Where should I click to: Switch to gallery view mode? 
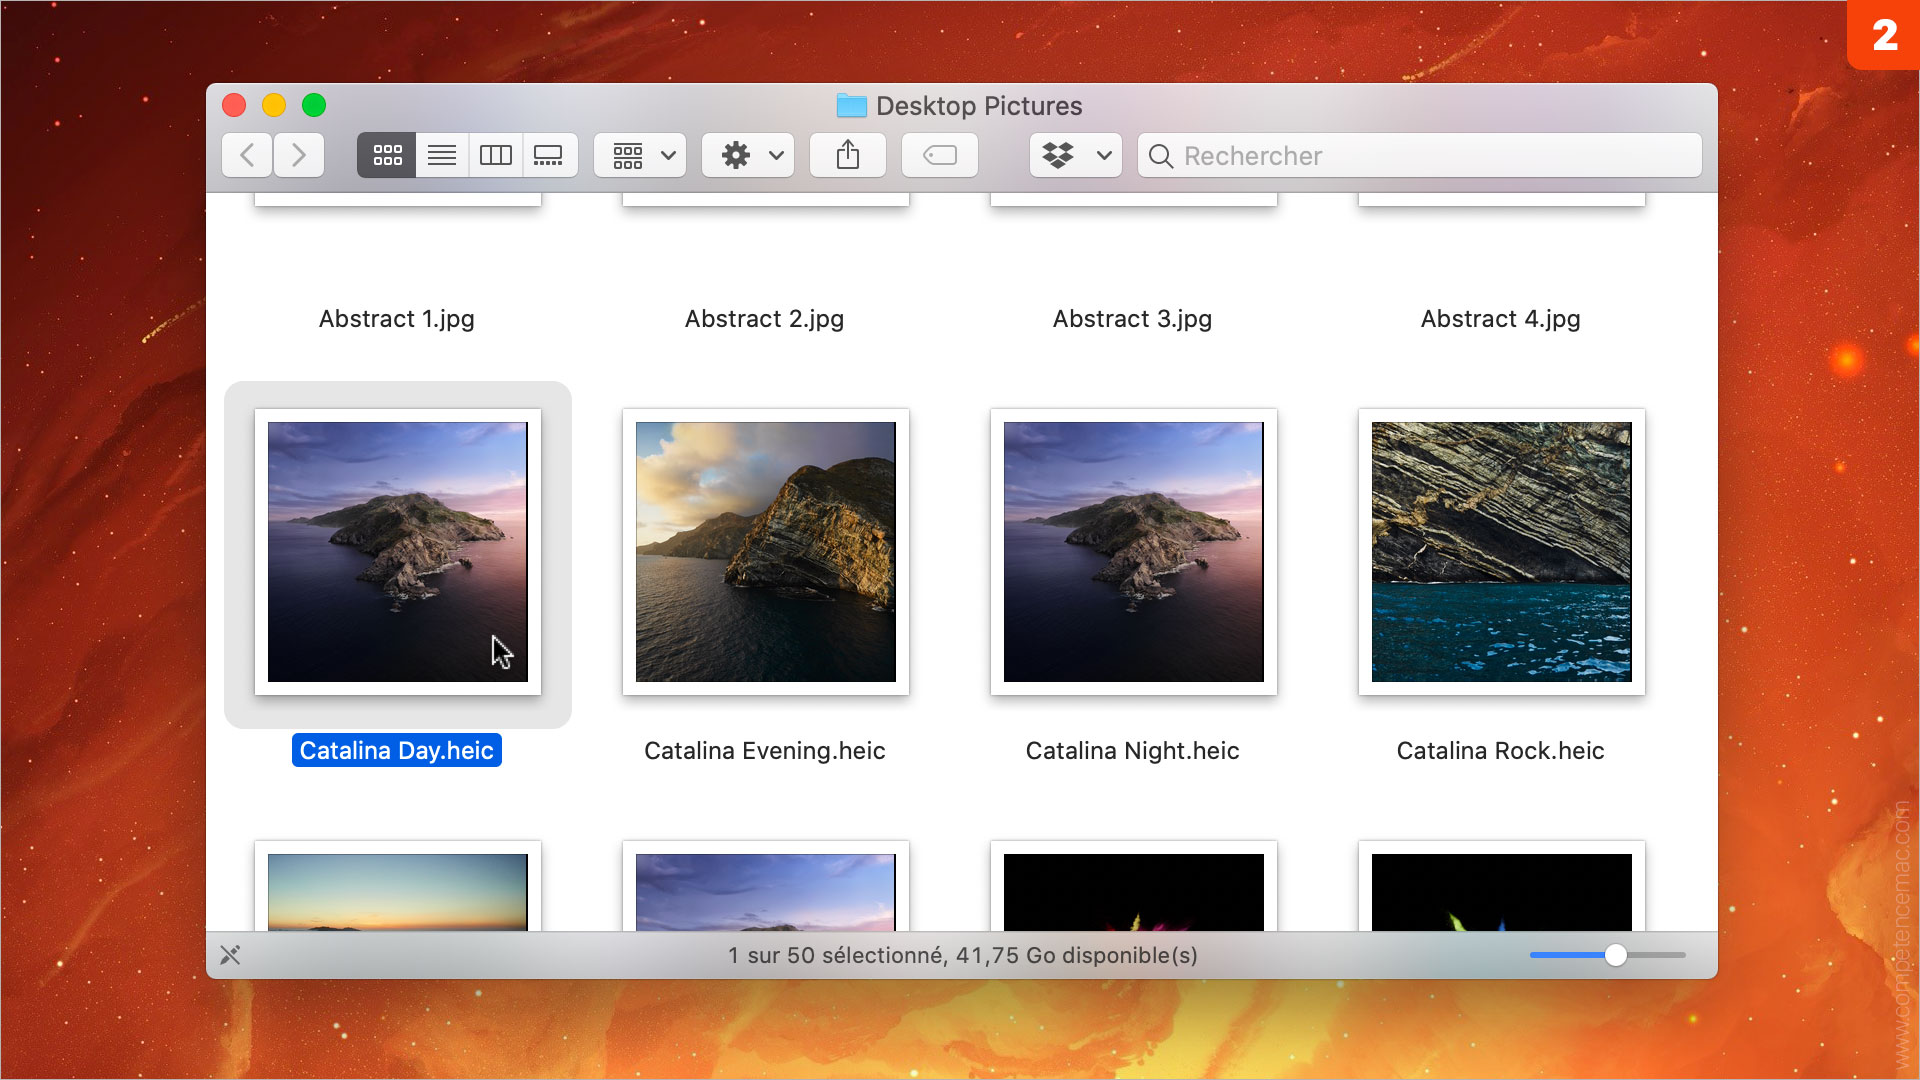coord(548,155)
